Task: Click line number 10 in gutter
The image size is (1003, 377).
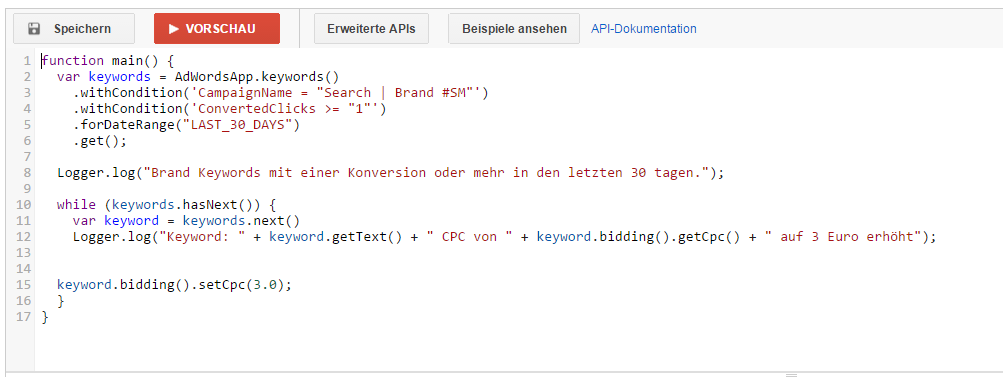Action: 24,205
